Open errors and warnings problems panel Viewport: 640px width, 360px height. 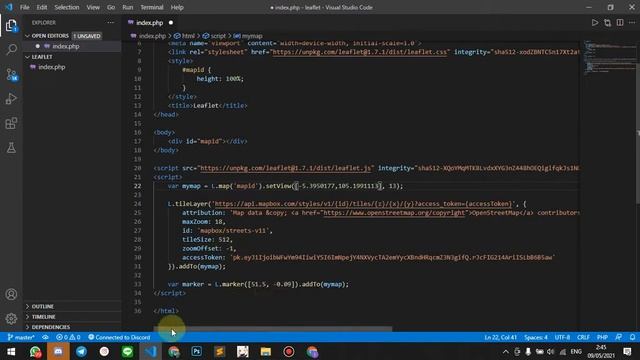tap(68, 337)
